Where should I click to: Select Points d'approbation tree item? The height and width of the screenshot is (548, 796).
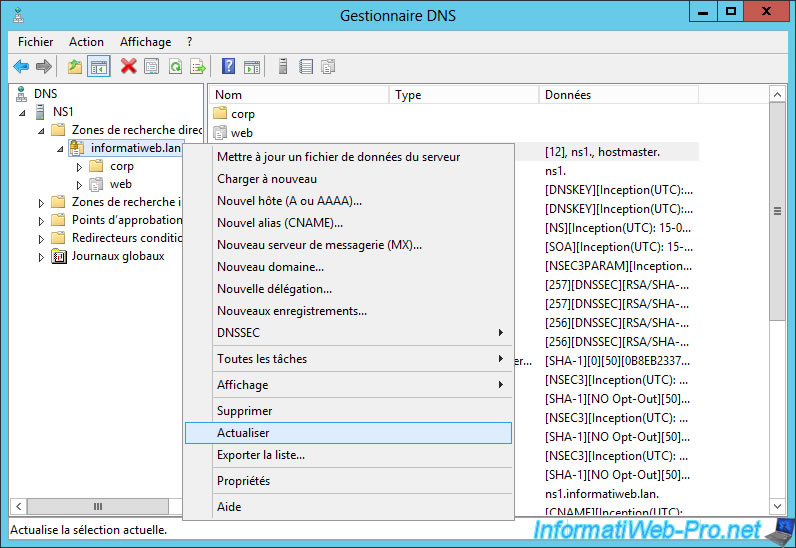[x=126, y=220]
